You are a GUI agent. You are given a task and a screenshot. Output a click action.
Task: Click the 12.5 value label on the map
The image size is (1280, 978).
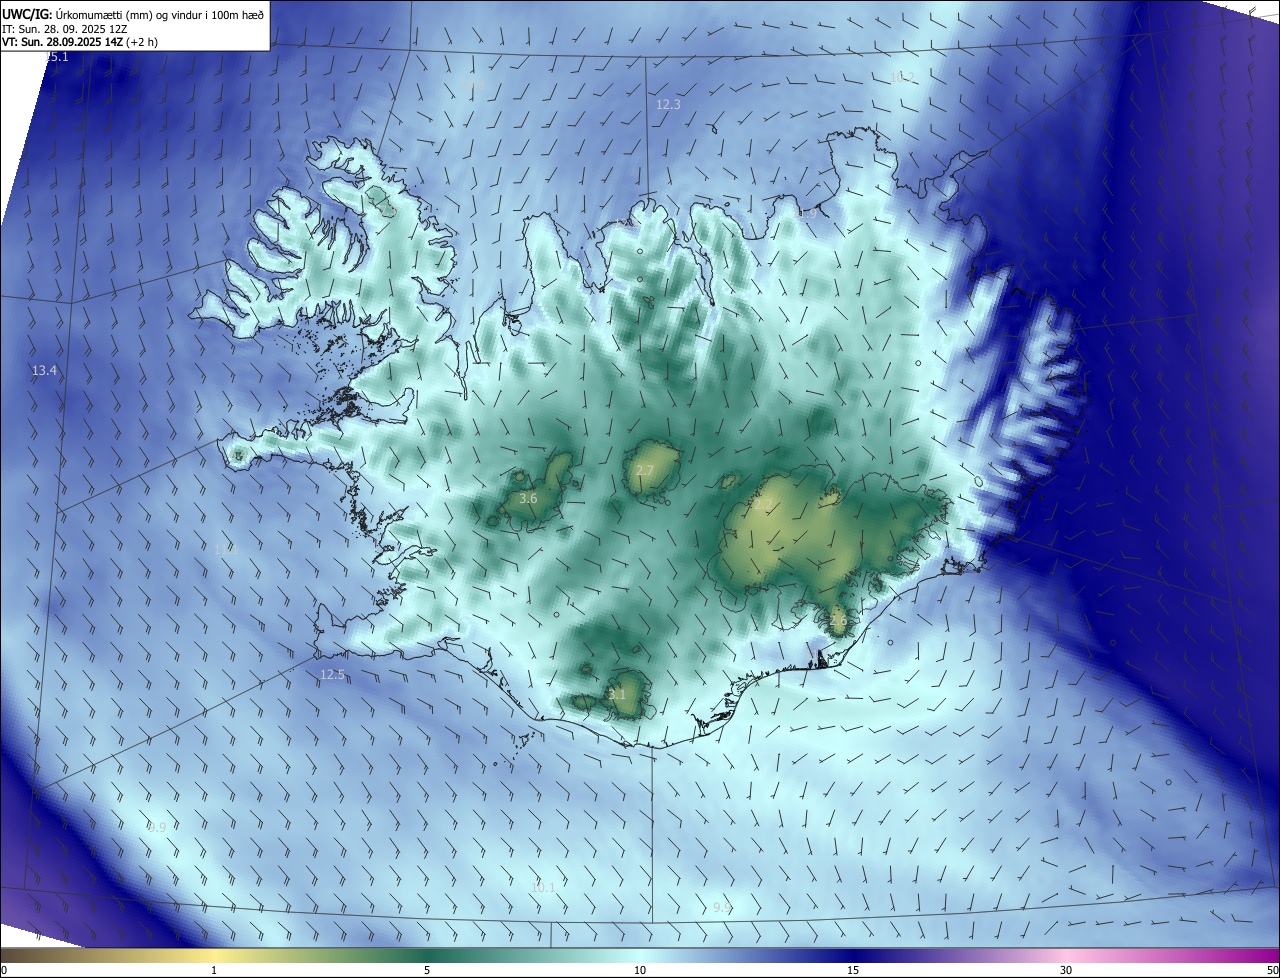(332, 675)
